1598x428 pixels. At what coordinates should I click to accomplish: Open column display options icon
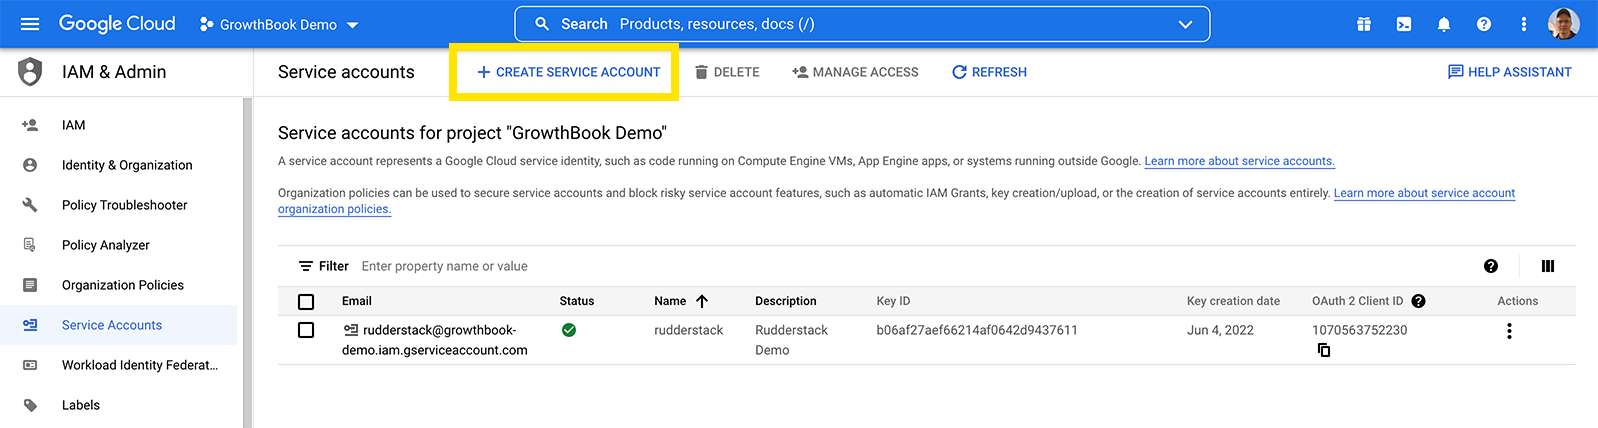click(1548, 266)
